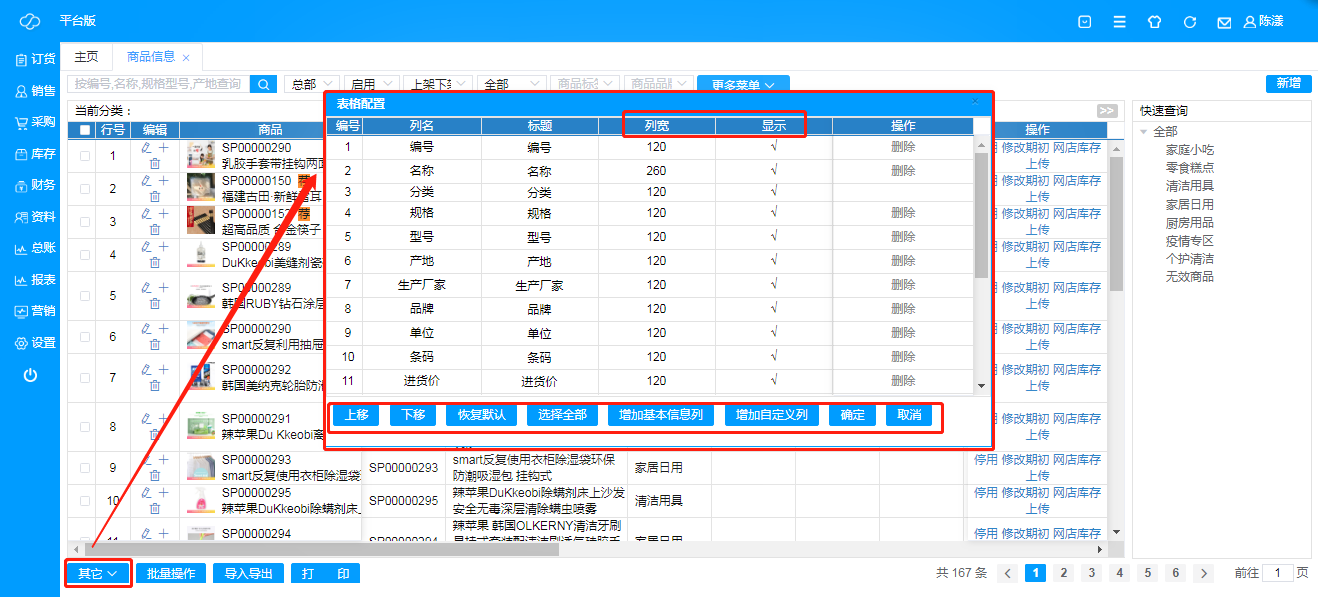
Task: Open the 设置 sidebar module
Action: pos(35,343)
